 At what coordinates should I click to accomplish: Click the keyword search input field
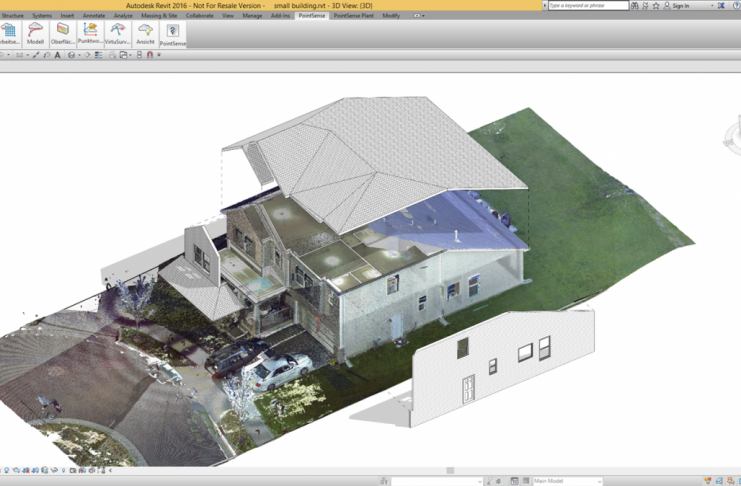[x=588, y=5]
